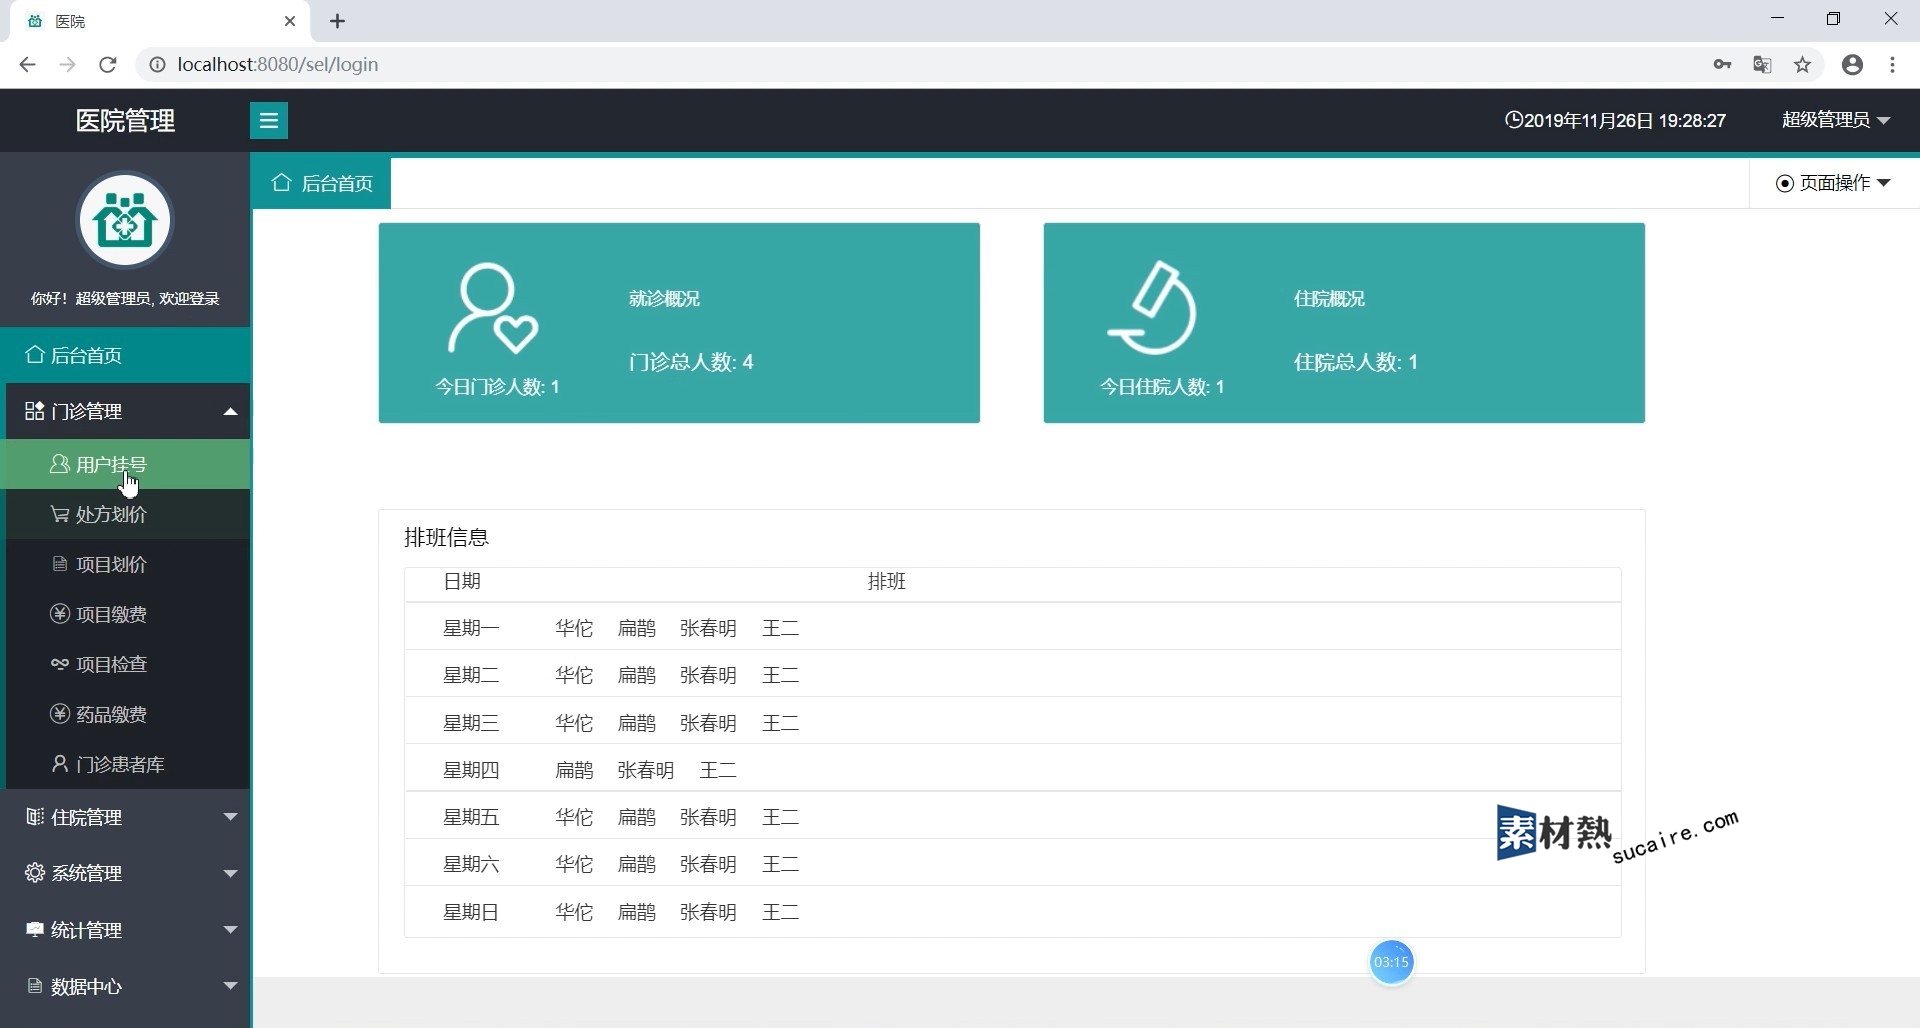Image resolution: width=1920 pixels, height=1028 pixels.
Task: Click the 项目检查 link icon
Action: pyautogui.click(x=59, y=664)
